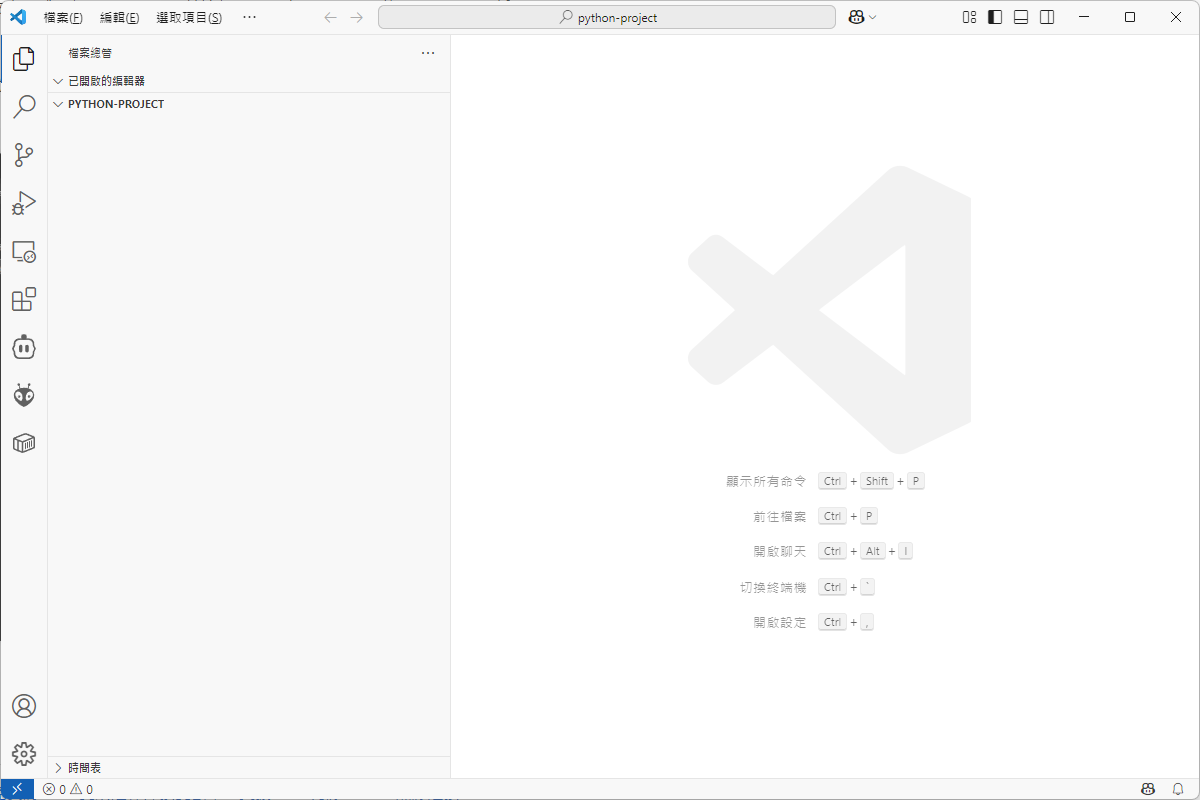Viewport: 1200px width, 800px height.
Task: Open the remote connection indicator in the status bar
Action: (16, 789)
